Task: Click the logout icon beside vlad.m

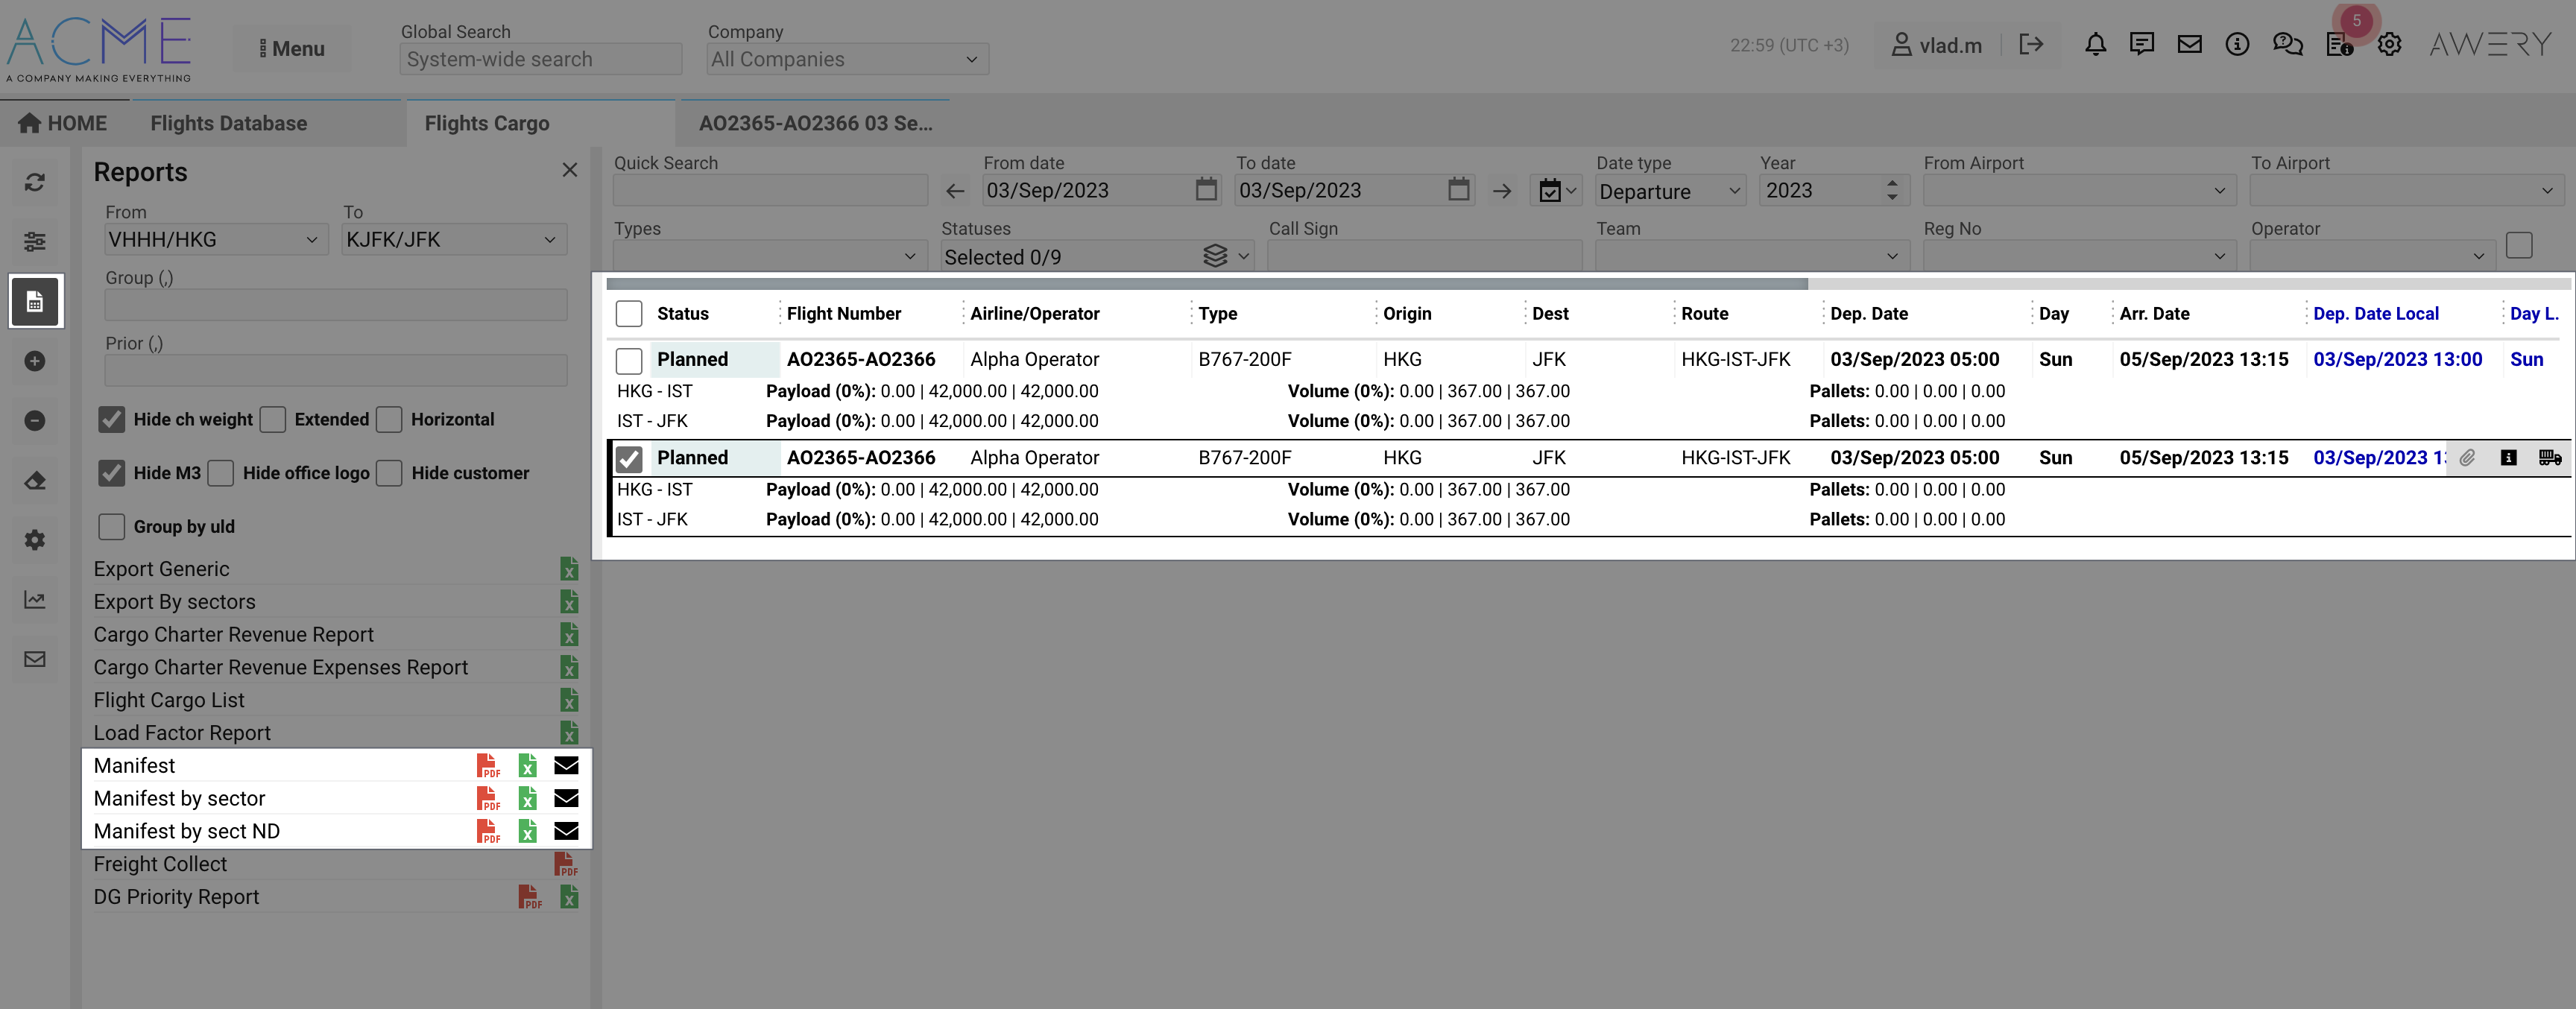Action: click(x=2031, y=45)
